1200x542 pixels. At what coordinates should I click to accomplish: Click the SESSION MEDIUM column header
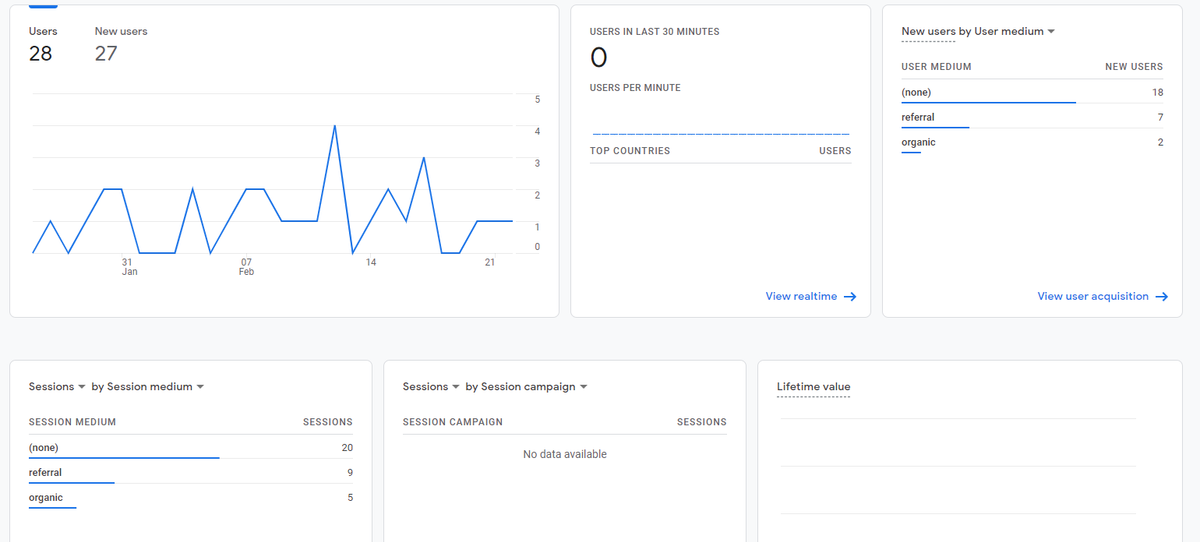point(72,422)
